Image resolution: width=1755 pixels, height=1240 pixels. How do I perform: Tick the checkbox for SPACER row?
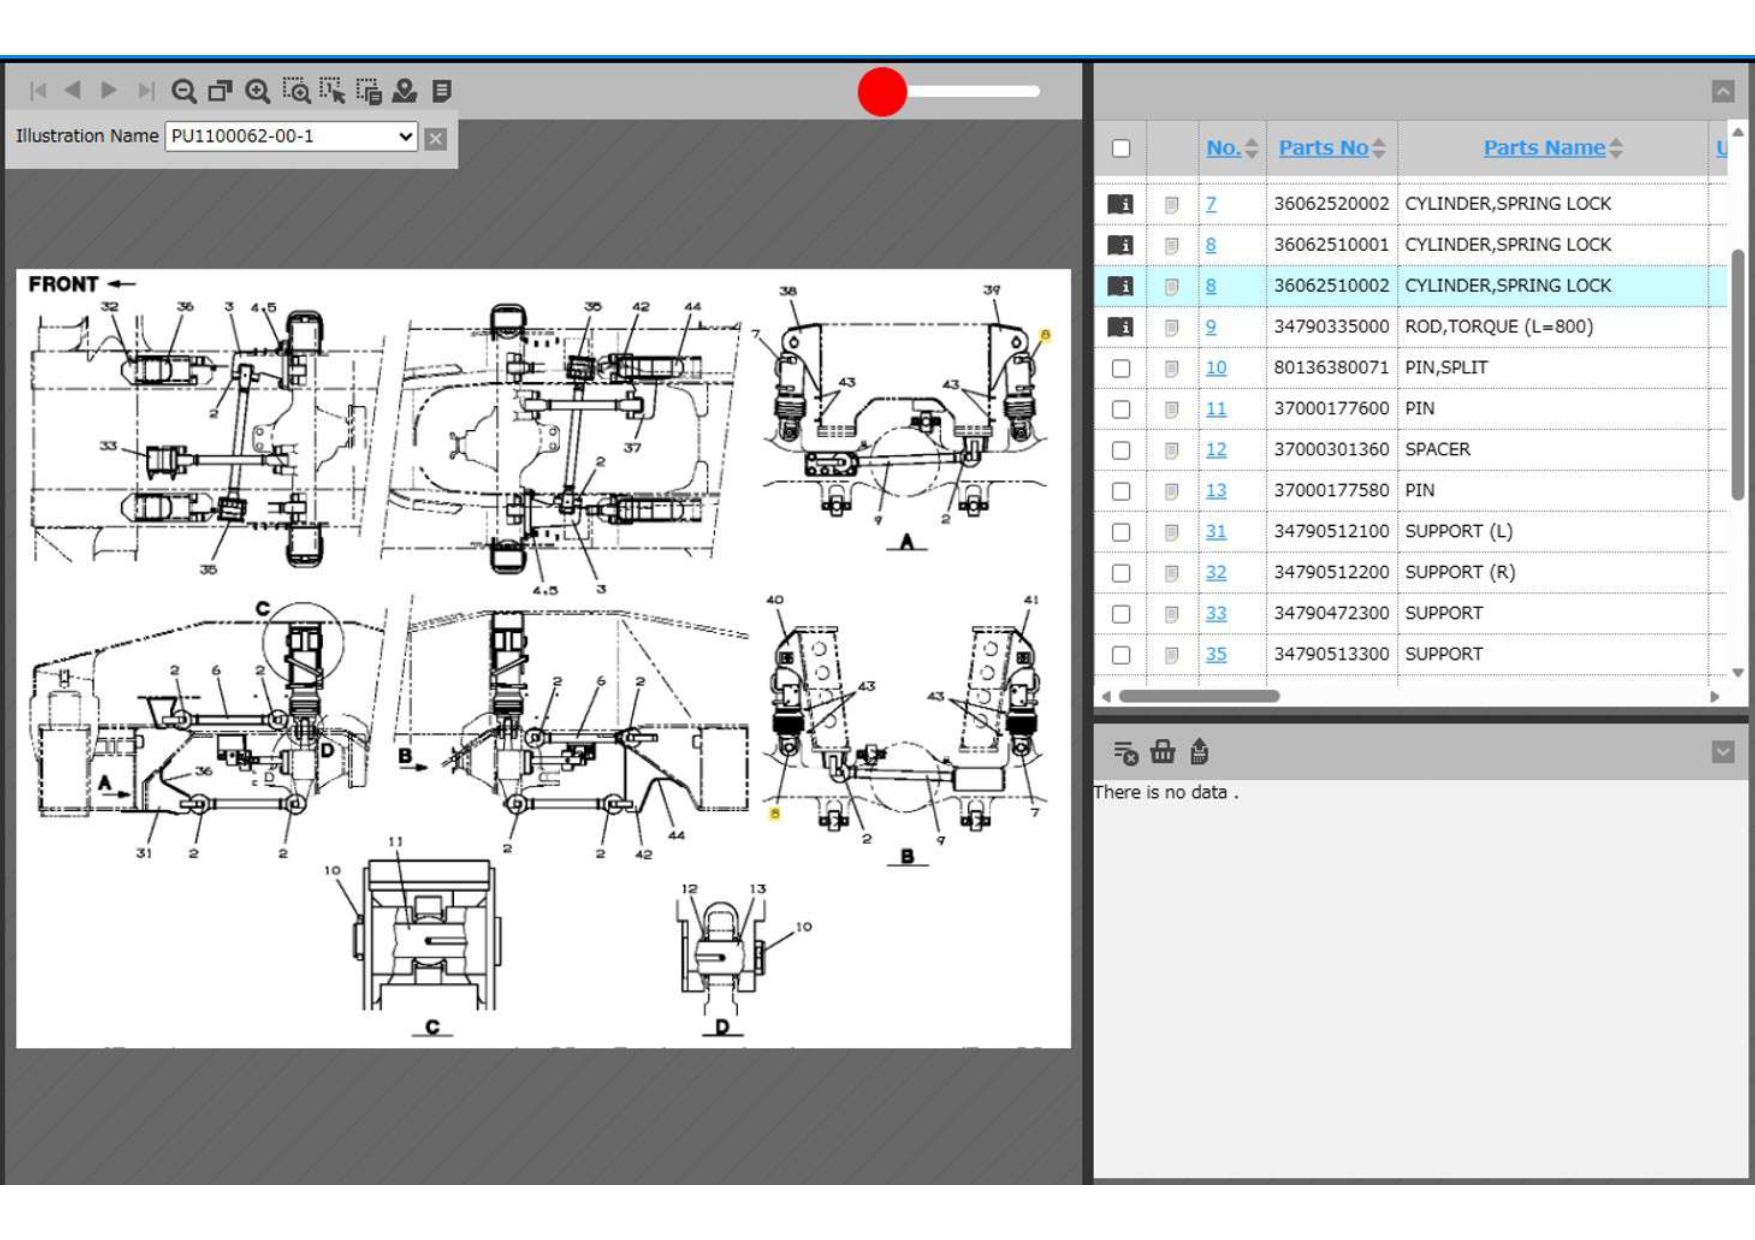[x=1120, y=450]
